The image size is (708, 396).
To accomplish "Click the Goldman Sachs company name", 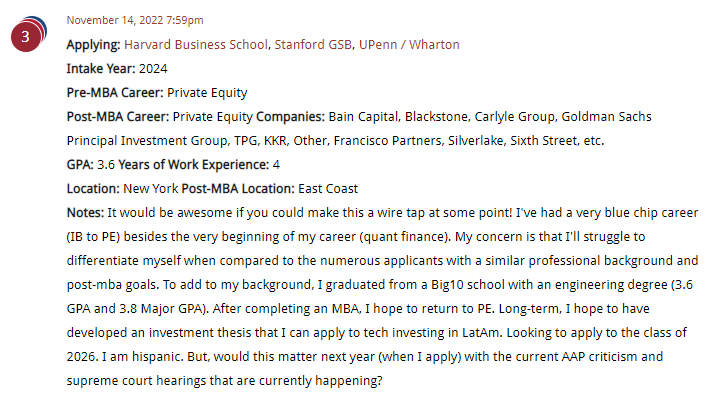I will pyautogui.click(x=606, y=116).
